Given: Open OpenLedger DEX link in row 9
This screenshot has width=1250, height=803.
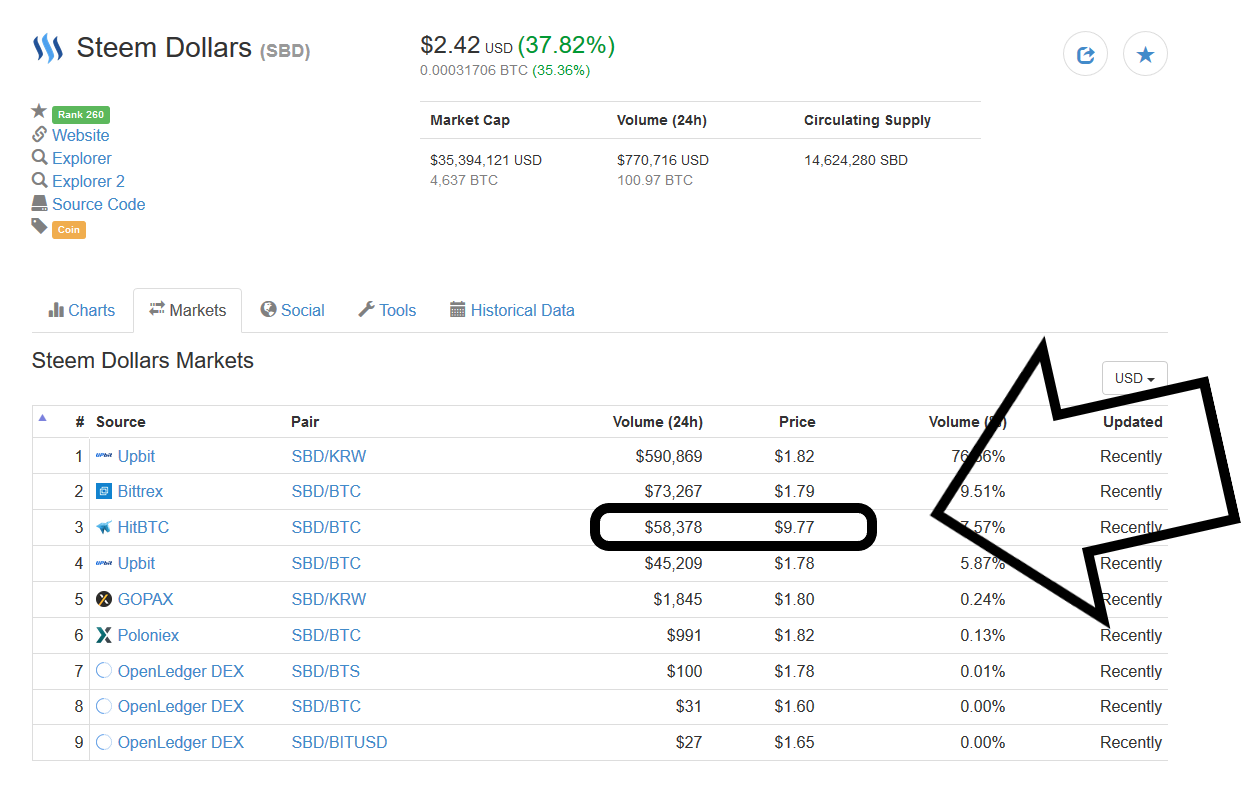Looking at the screenshot, I should point(181,742).
